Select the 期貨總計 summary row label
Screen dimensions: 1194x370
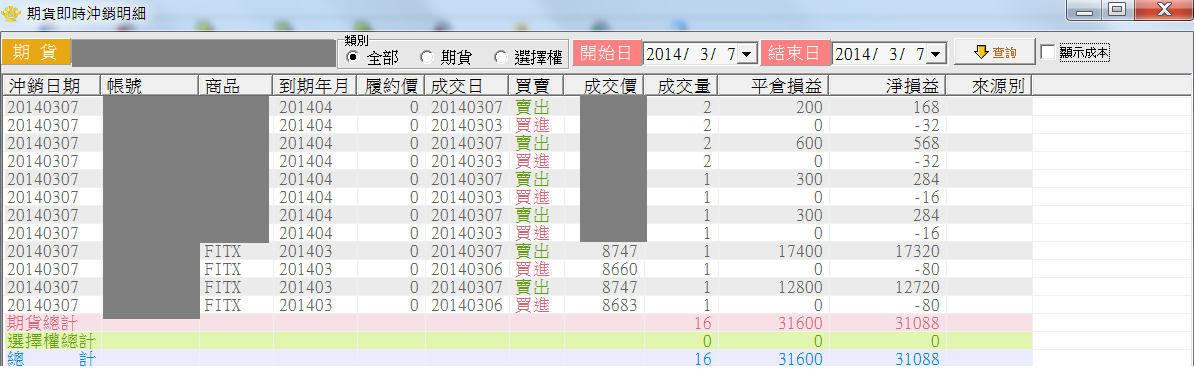point(43,324)
